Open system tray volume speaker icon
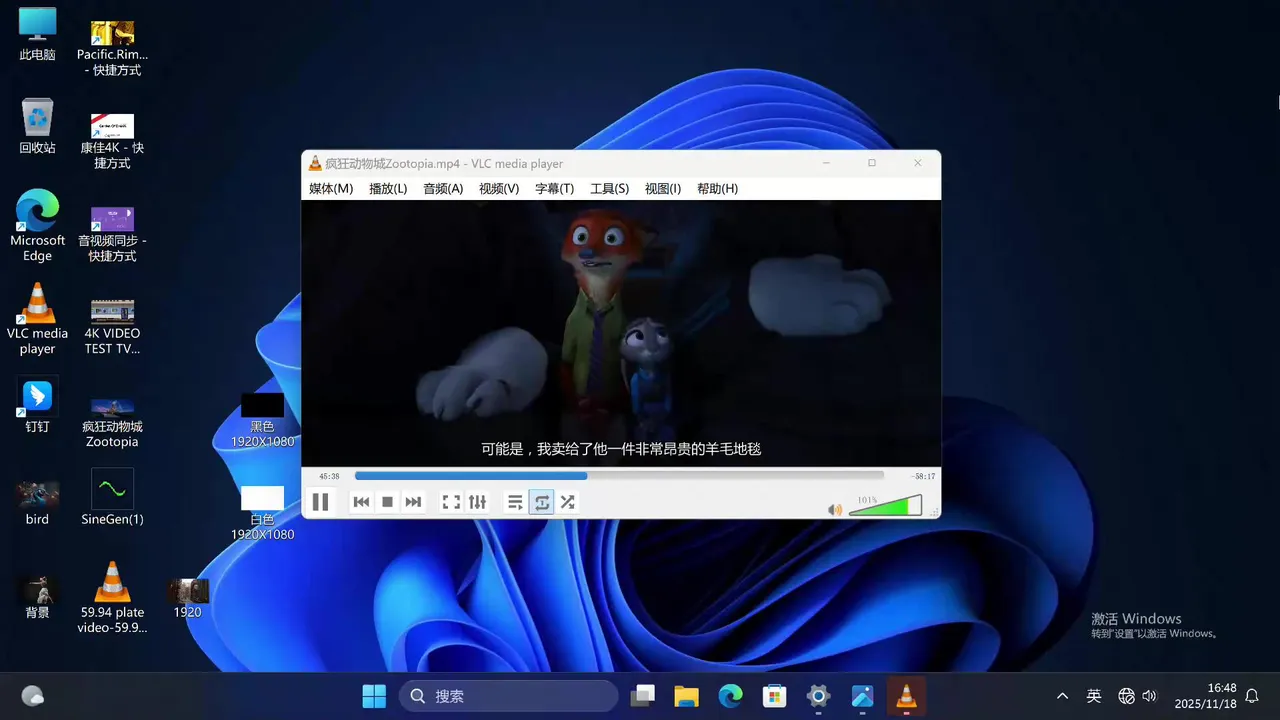The width and height of the screenshot is (1280, 720). click(1149, 696)
